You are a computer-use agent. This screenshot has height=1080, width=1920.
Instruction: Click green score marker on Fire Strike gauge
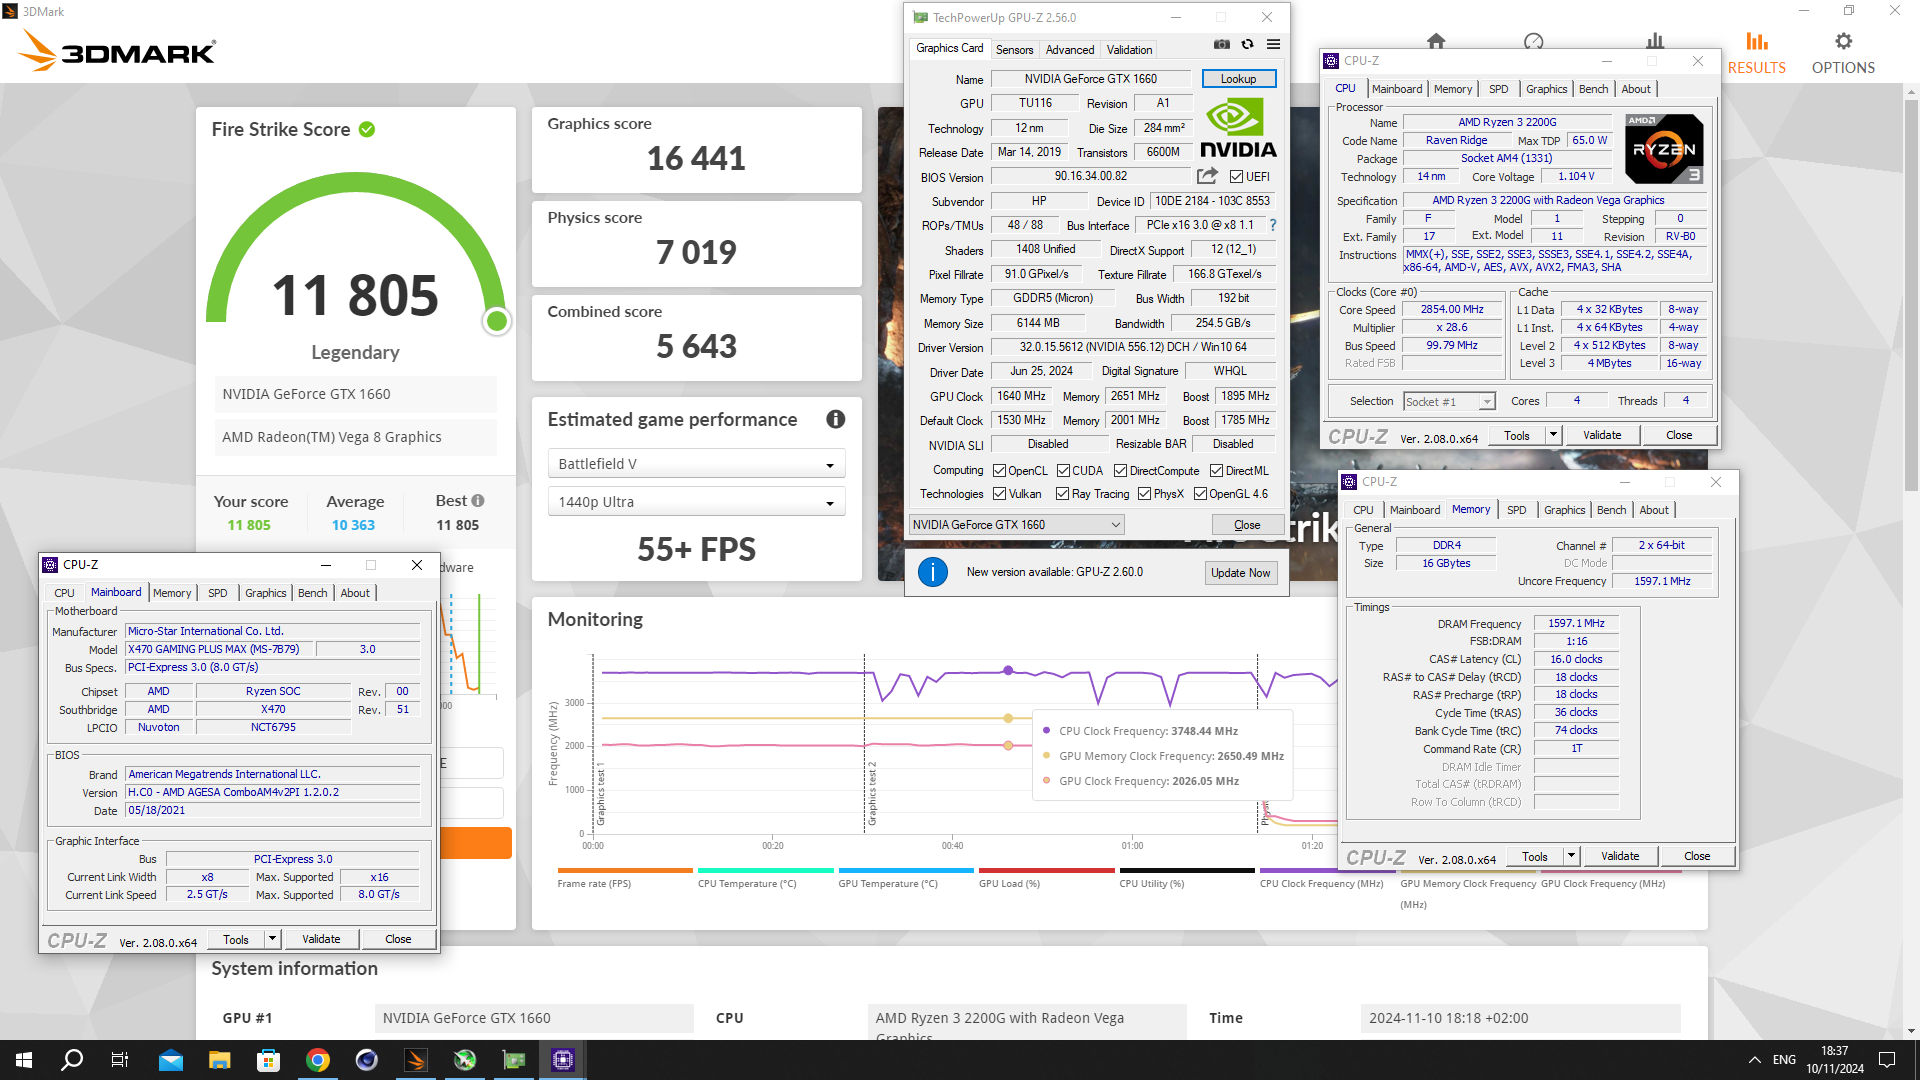coord(497,321)
